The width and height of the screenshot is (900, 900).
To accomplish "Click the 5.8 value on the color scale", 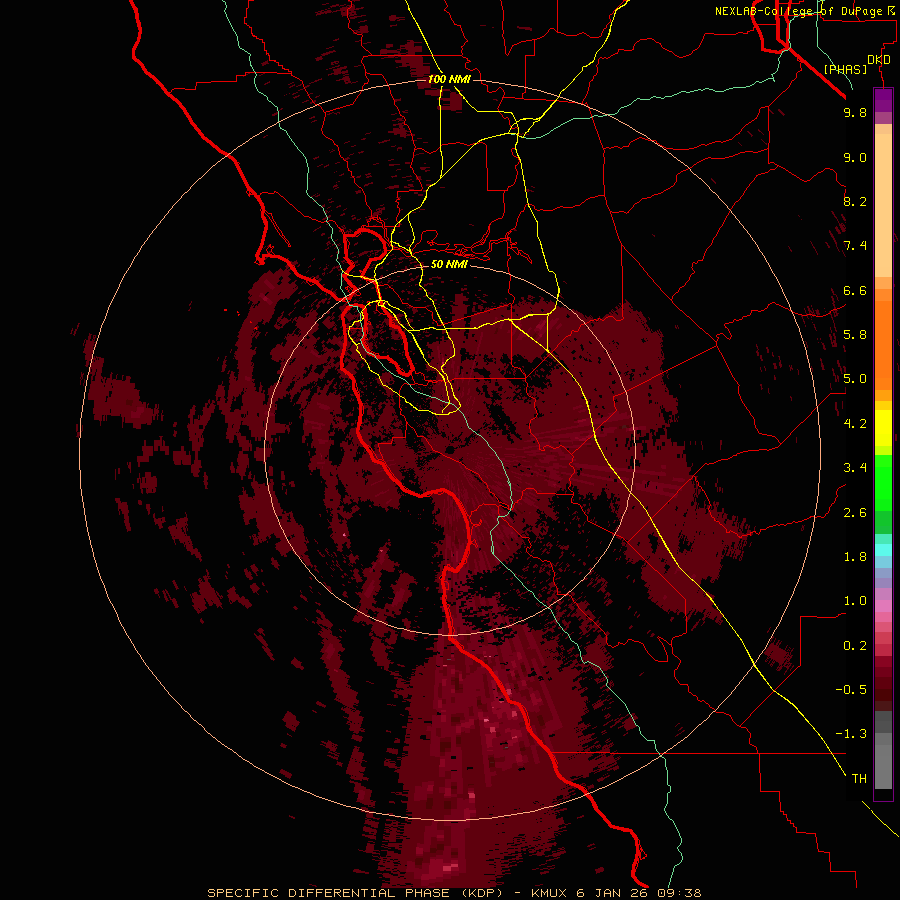I will [855, 335].
